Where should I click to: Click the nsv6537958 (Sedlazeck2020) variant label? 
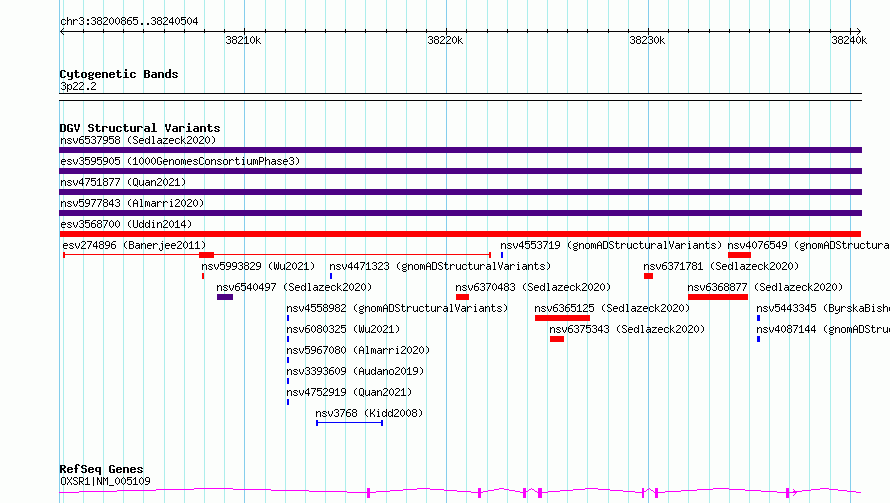(x=138, y=140)
